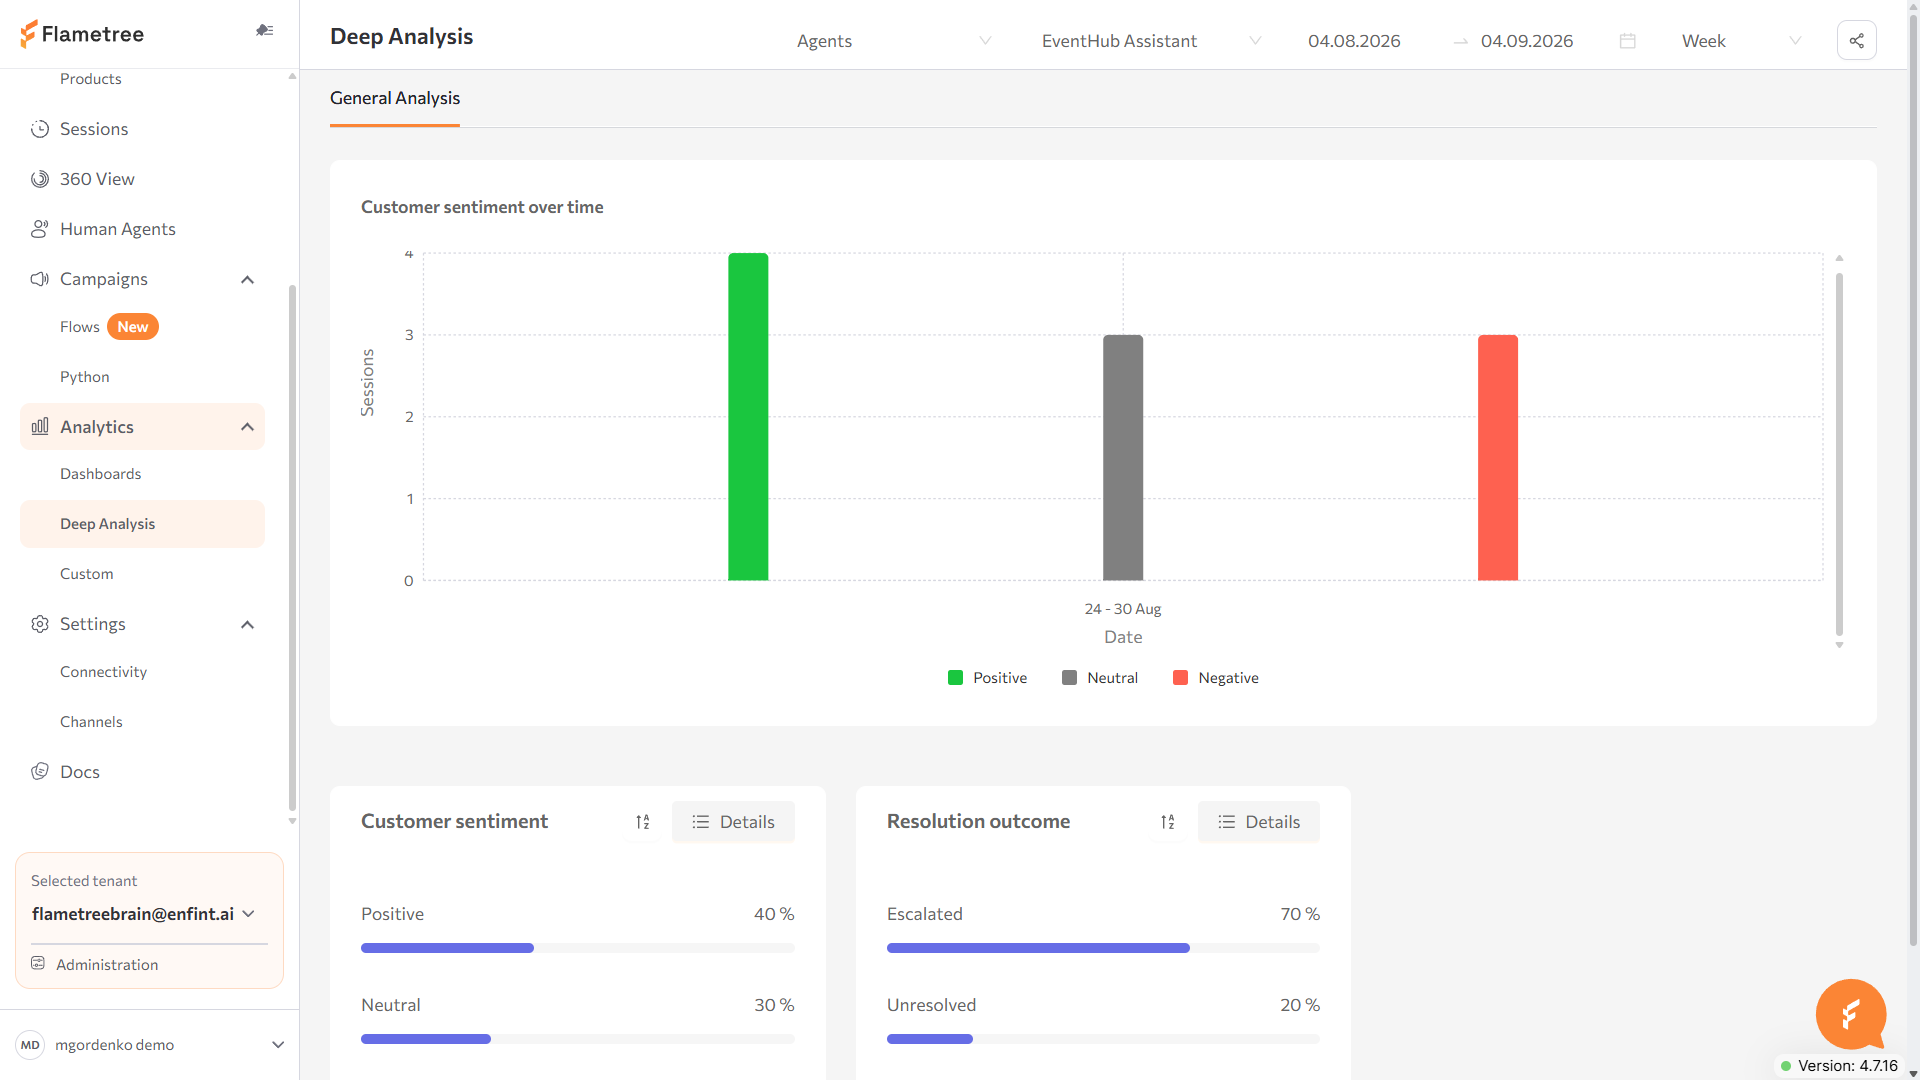Image resolution: width=1920 pixels, height=1080 pixels.
Task: Open the EventHub Assistant dropdown
Action: [x=1150, y=41]
